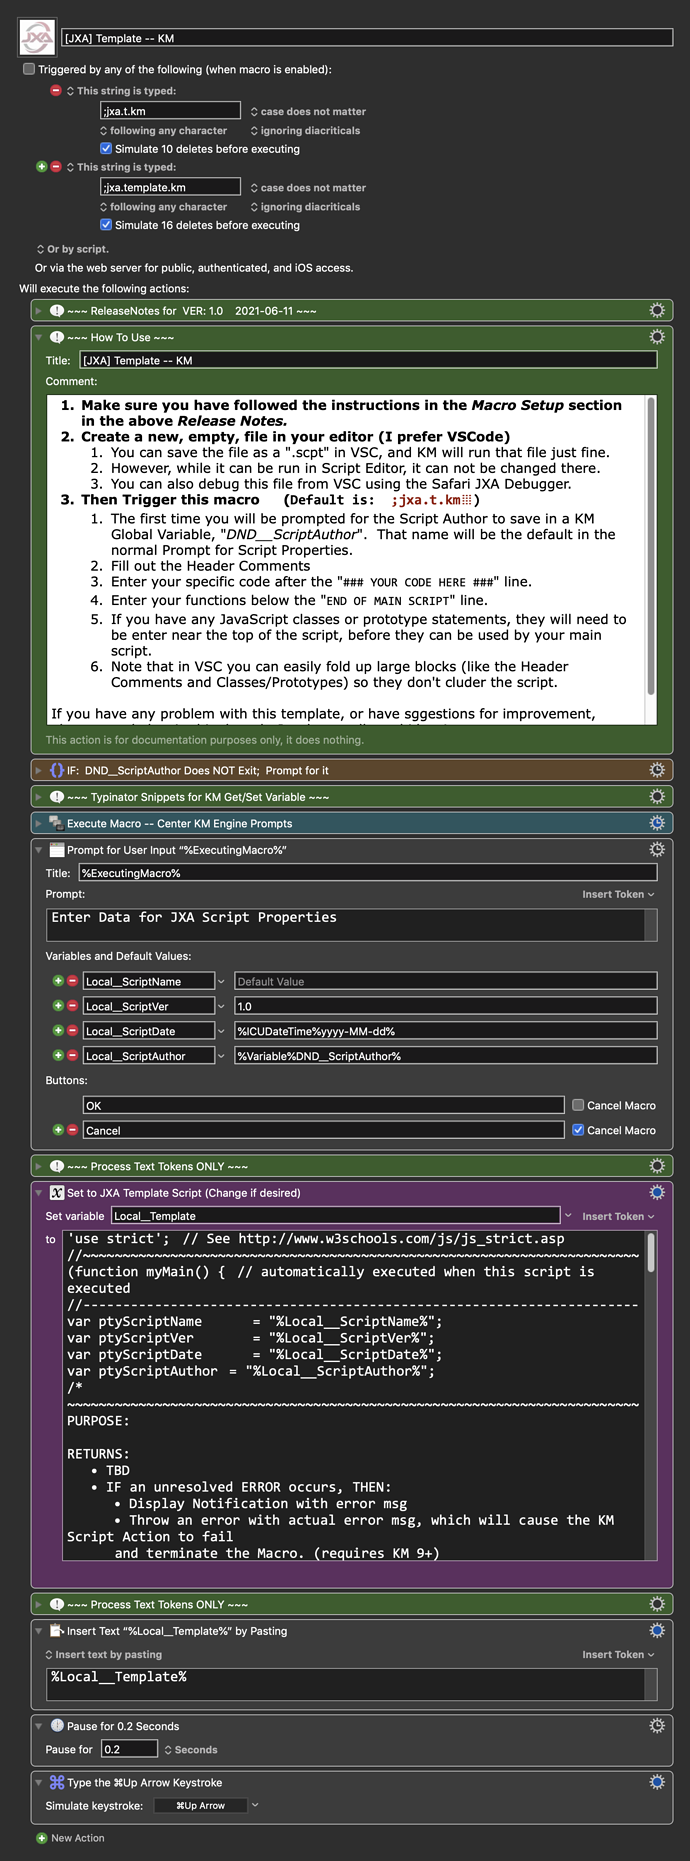Enable Cancel Macro for OK button
The width and height of the screenshot is (690, 1861).
[x=578, y=1105]
